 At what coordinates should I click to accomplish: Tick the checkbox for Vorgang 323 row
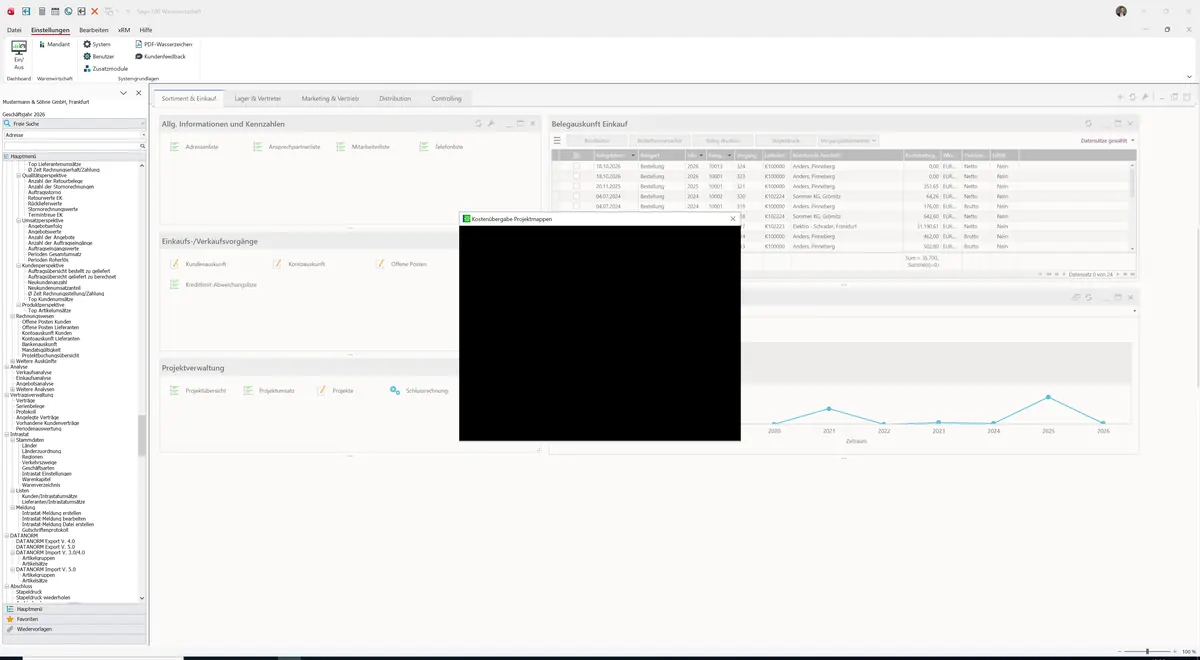click(576, 176)
